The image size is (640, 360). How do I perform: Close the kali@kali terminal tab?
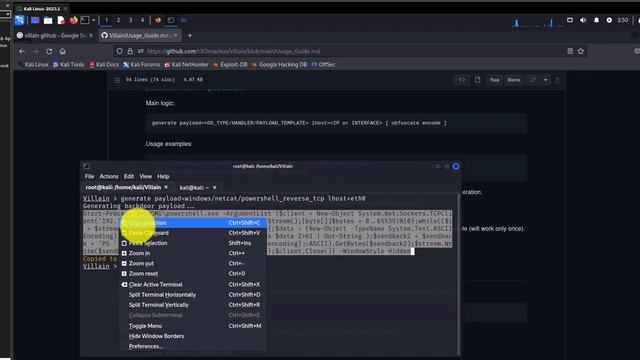(214, 188)
